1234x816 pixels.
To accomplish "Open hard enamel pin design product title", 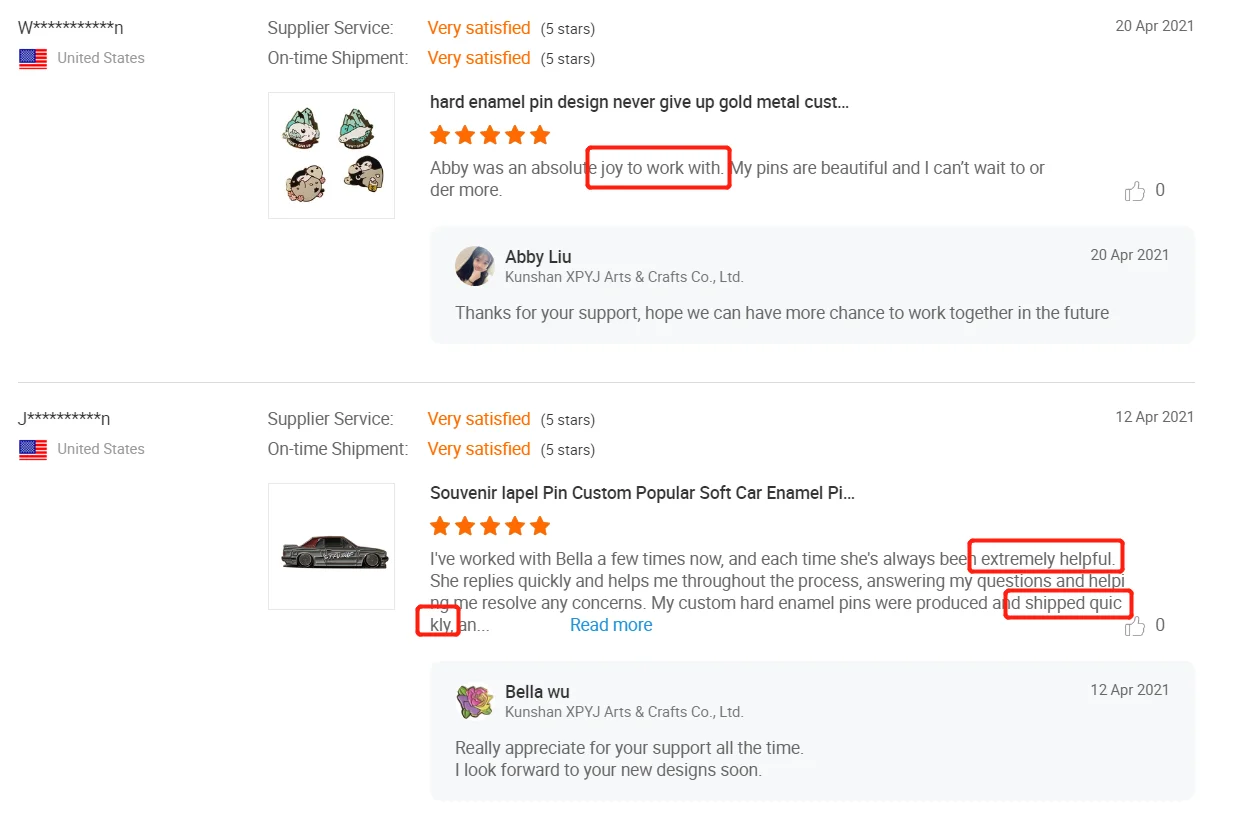I will [x=639, y=102].
